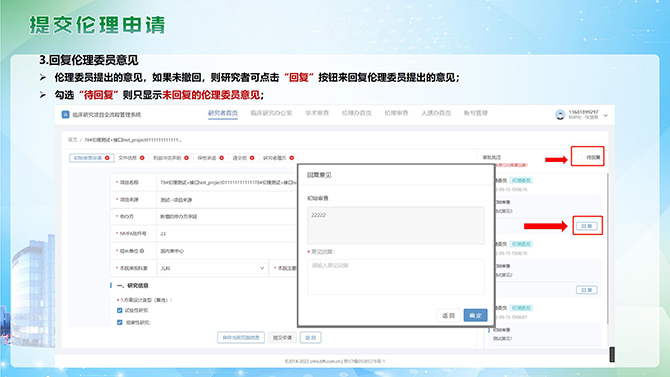Click the 项目来源 input field
Image resolution: width=670 pixels, height=377 pixels.
point(227,200)
